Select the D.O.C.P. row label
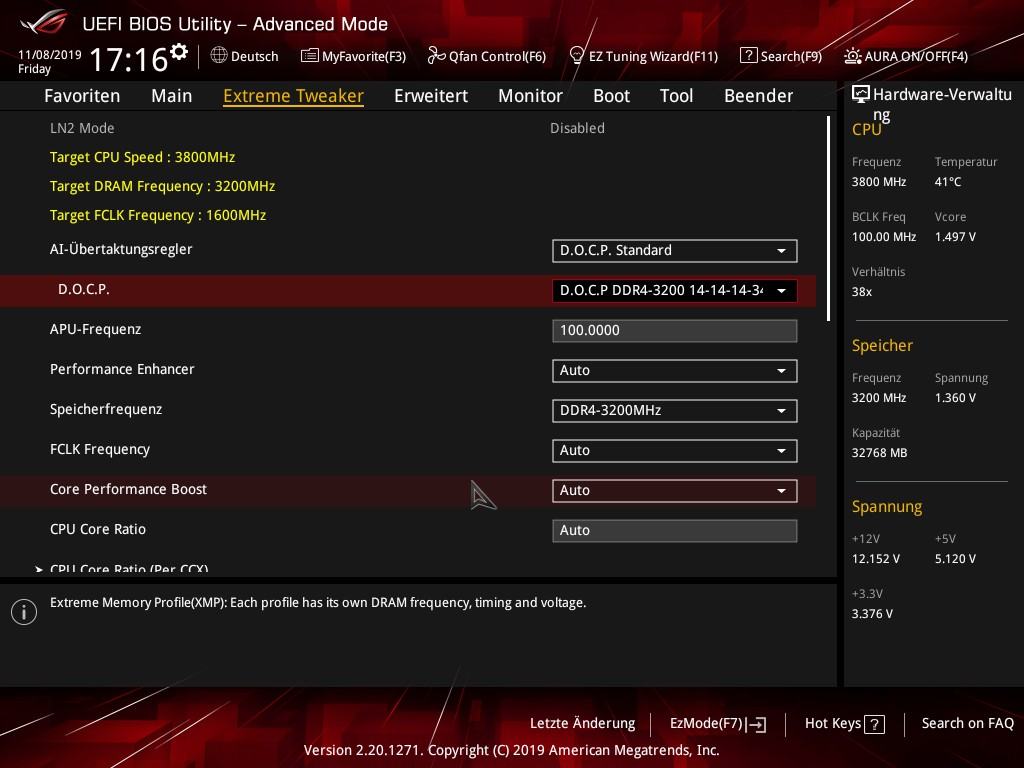Viewport: 1024px width, 768px height. [x=84, y=289]
